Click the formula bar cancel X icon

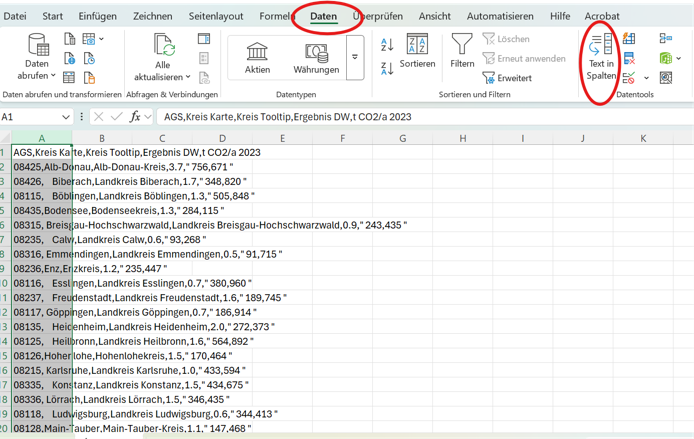click(99, 117)
